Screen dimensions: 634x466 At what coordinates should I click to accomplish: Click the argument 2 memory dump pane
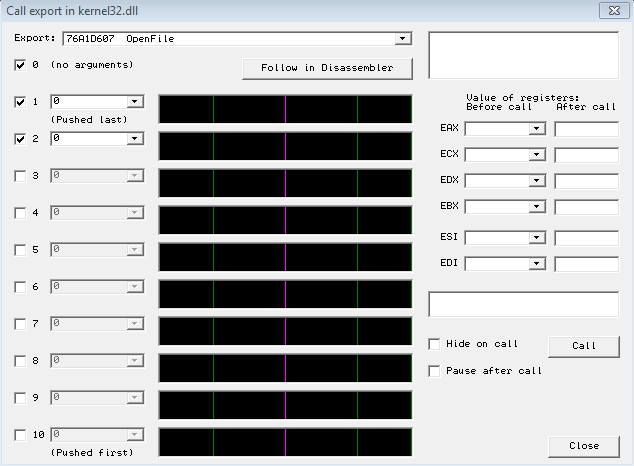pyautogui.click(x=285, y=146)
